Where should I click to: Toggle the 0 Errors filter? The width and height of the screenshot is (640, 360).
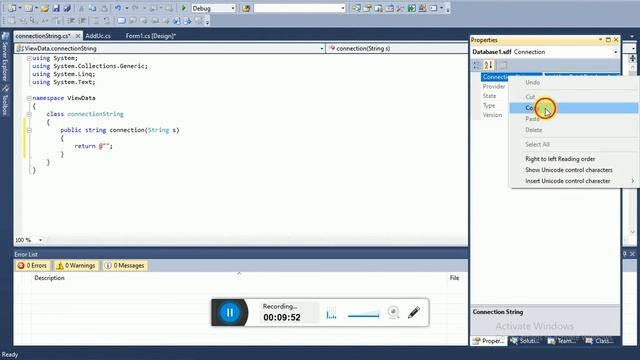(32, 265)
